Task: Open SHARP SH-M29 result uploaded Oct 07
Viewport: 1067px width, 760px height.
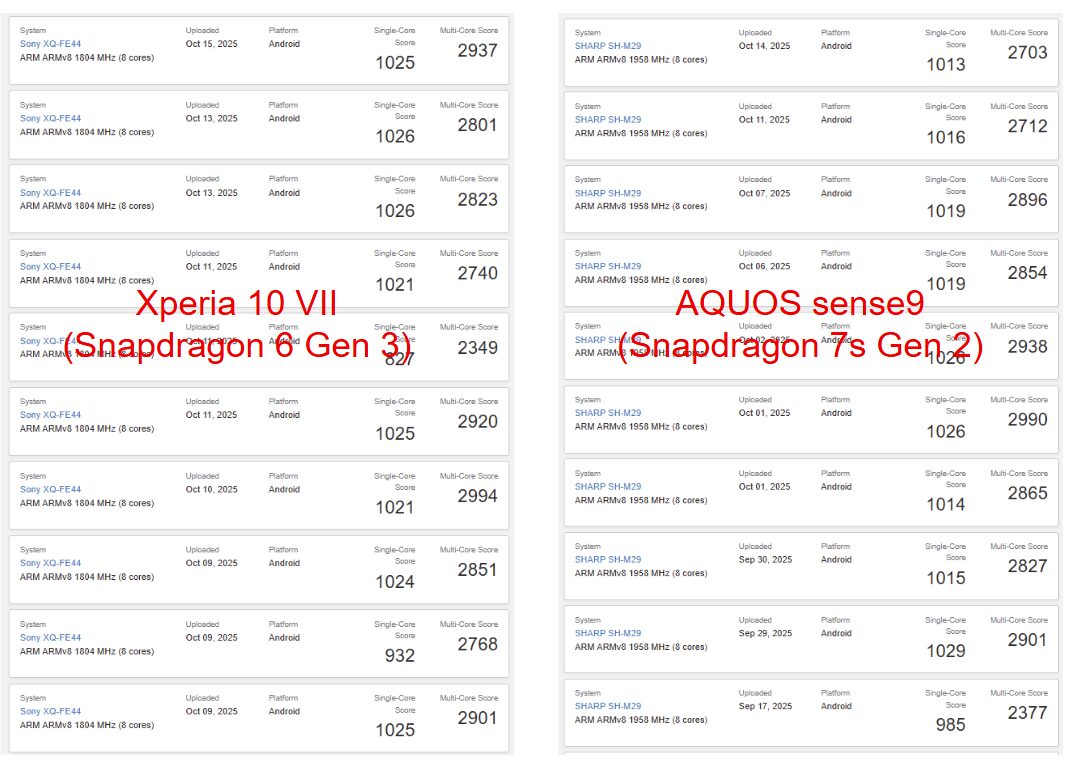Action: point(608,193)
